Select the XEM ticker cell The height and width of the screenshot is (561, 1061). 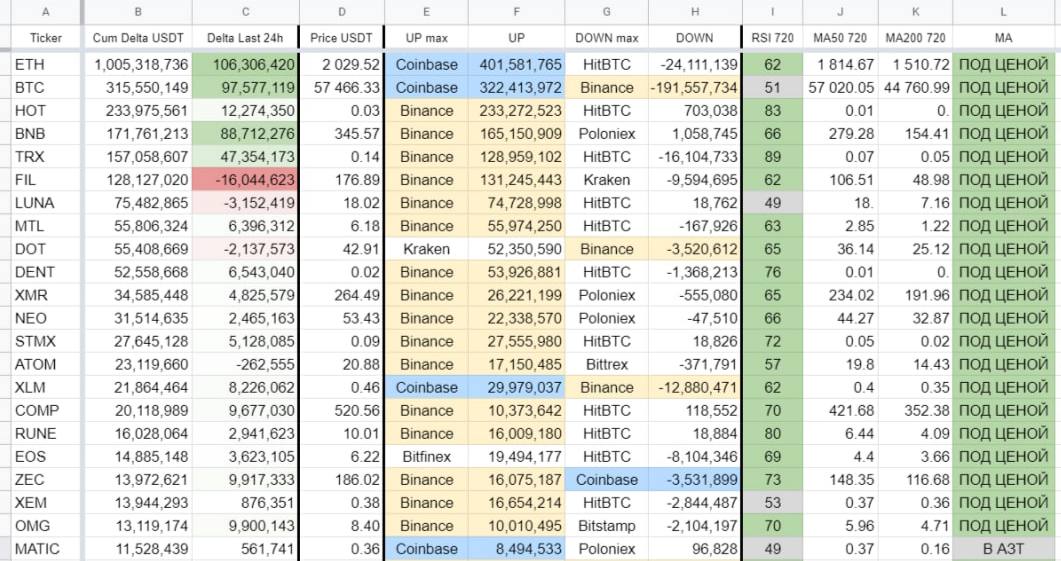[x=45, y=503]
